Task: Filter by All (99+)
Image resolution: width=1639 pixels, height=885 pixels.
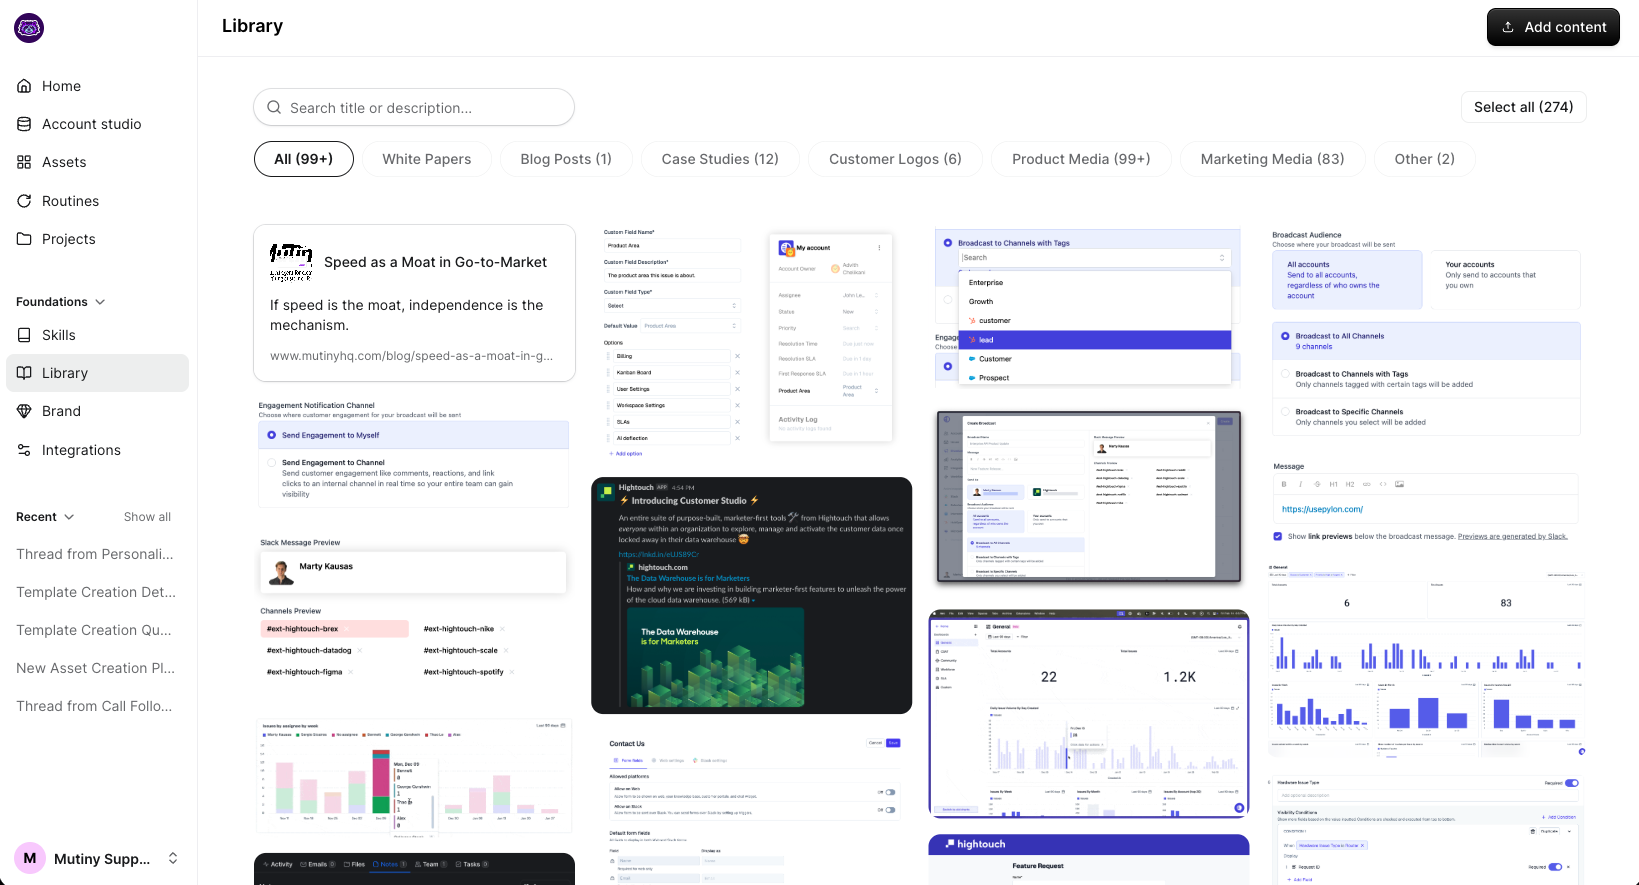Action: click(304, 159)
